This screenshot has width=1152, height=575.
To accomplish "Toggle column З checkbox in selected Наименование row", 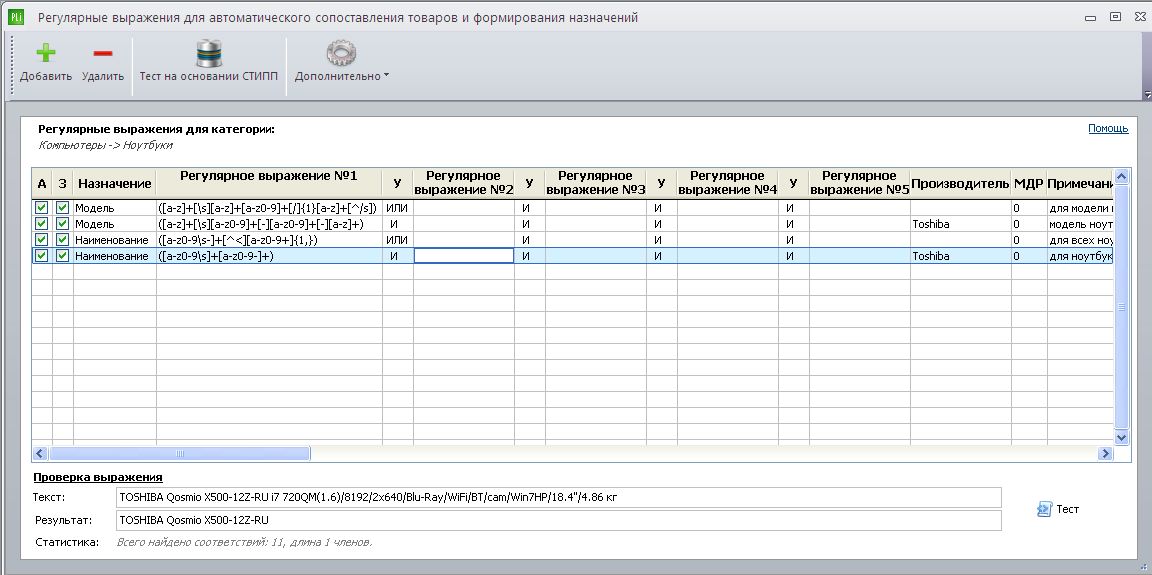I will tap(62, 256).
